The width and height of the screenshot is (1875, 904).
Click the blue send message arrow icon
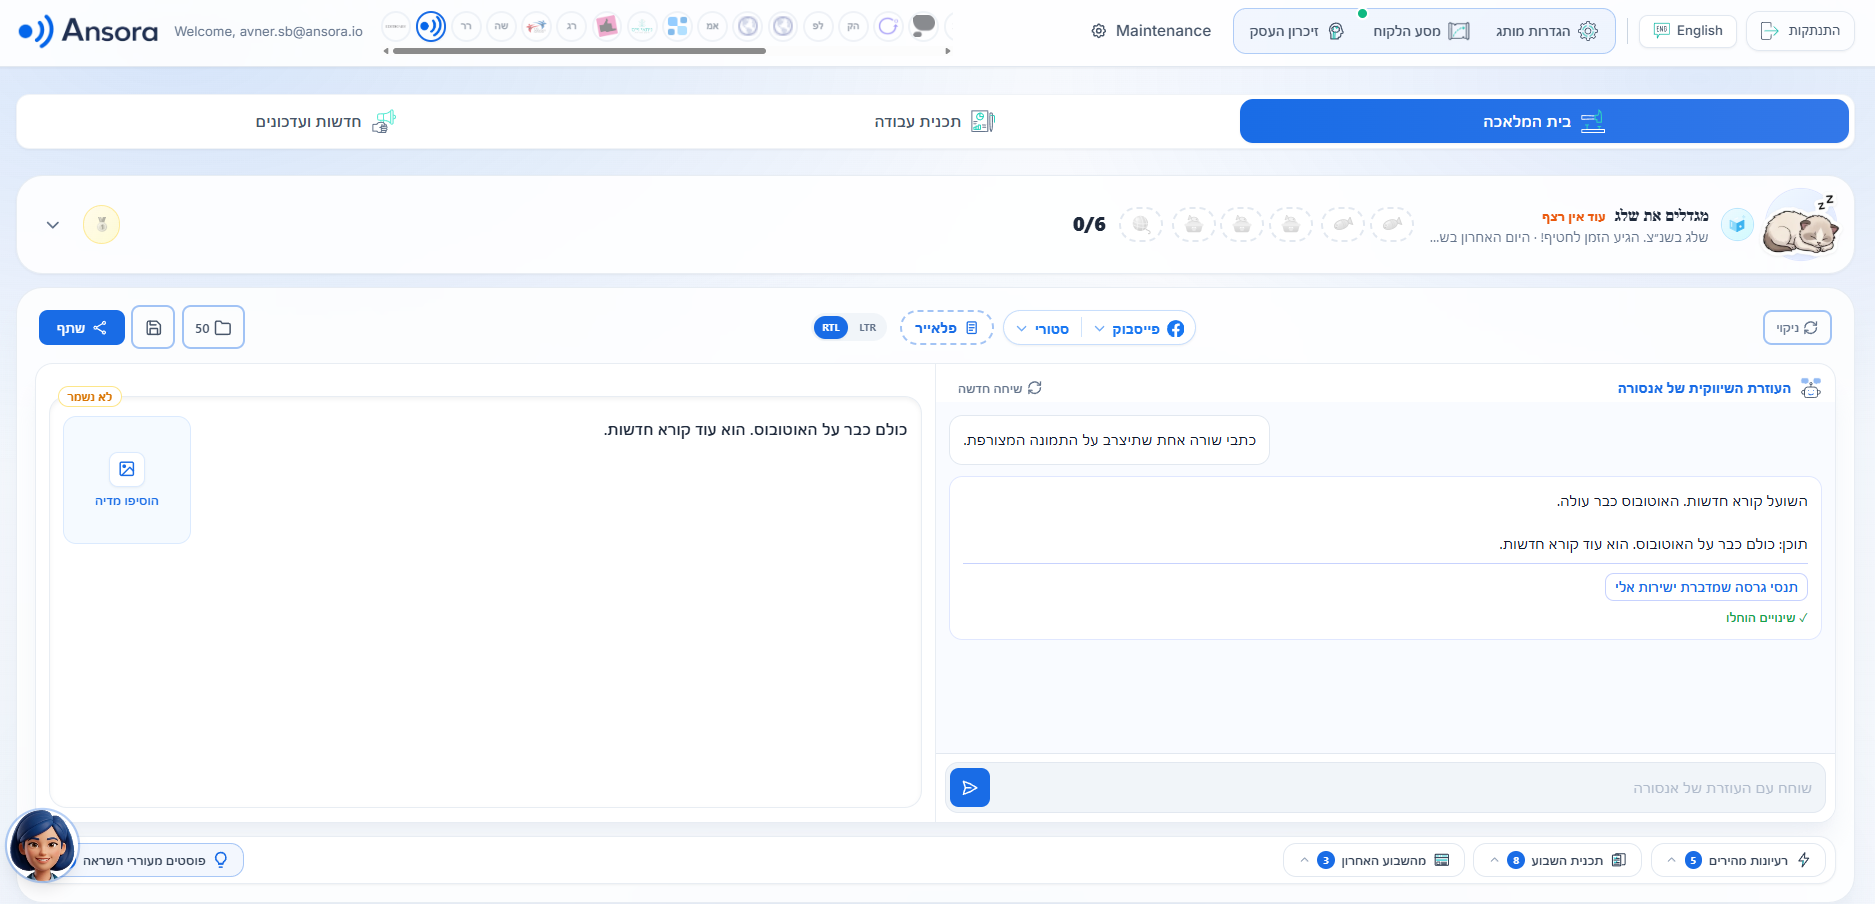pos(969,788)
